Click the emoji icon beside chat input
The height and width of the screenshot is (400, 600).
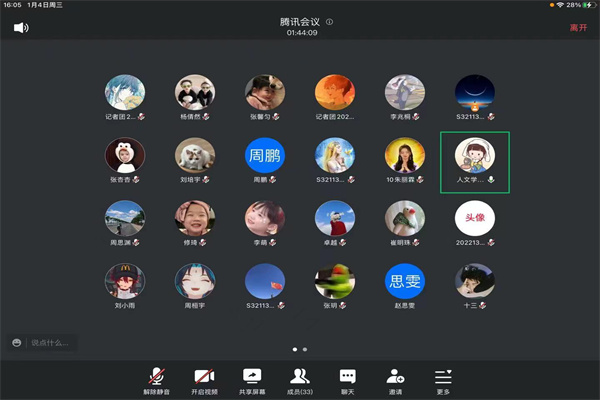tap(17, 343)
